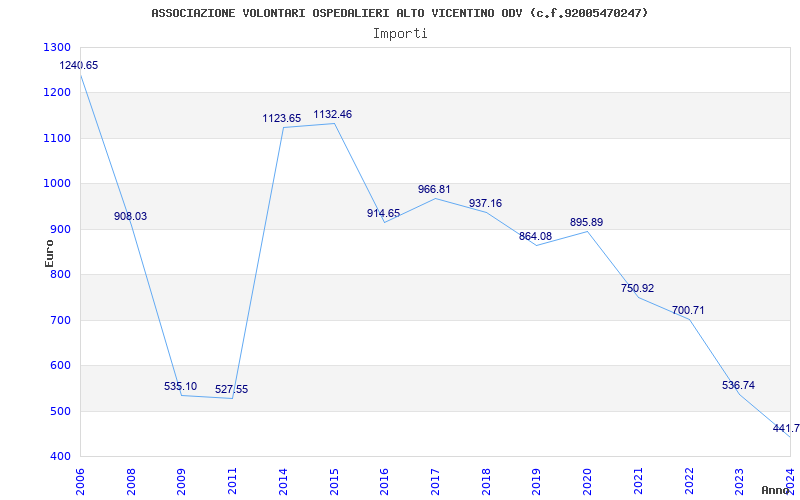This screenshot has width=800, height=500.
Task: Click the 536.74 data label
Action: pos(738,385)
